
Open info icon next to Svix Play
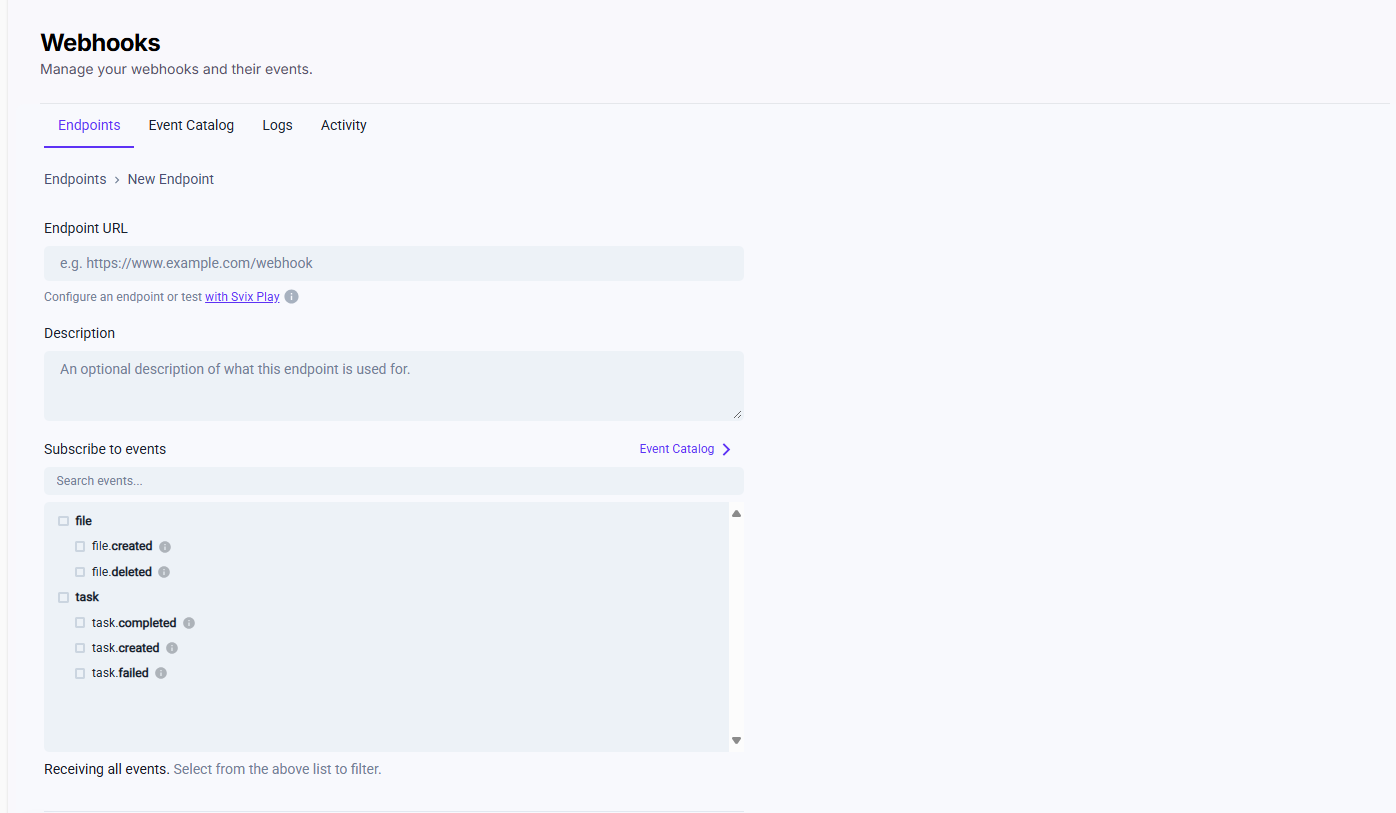(x=291, y=297)
